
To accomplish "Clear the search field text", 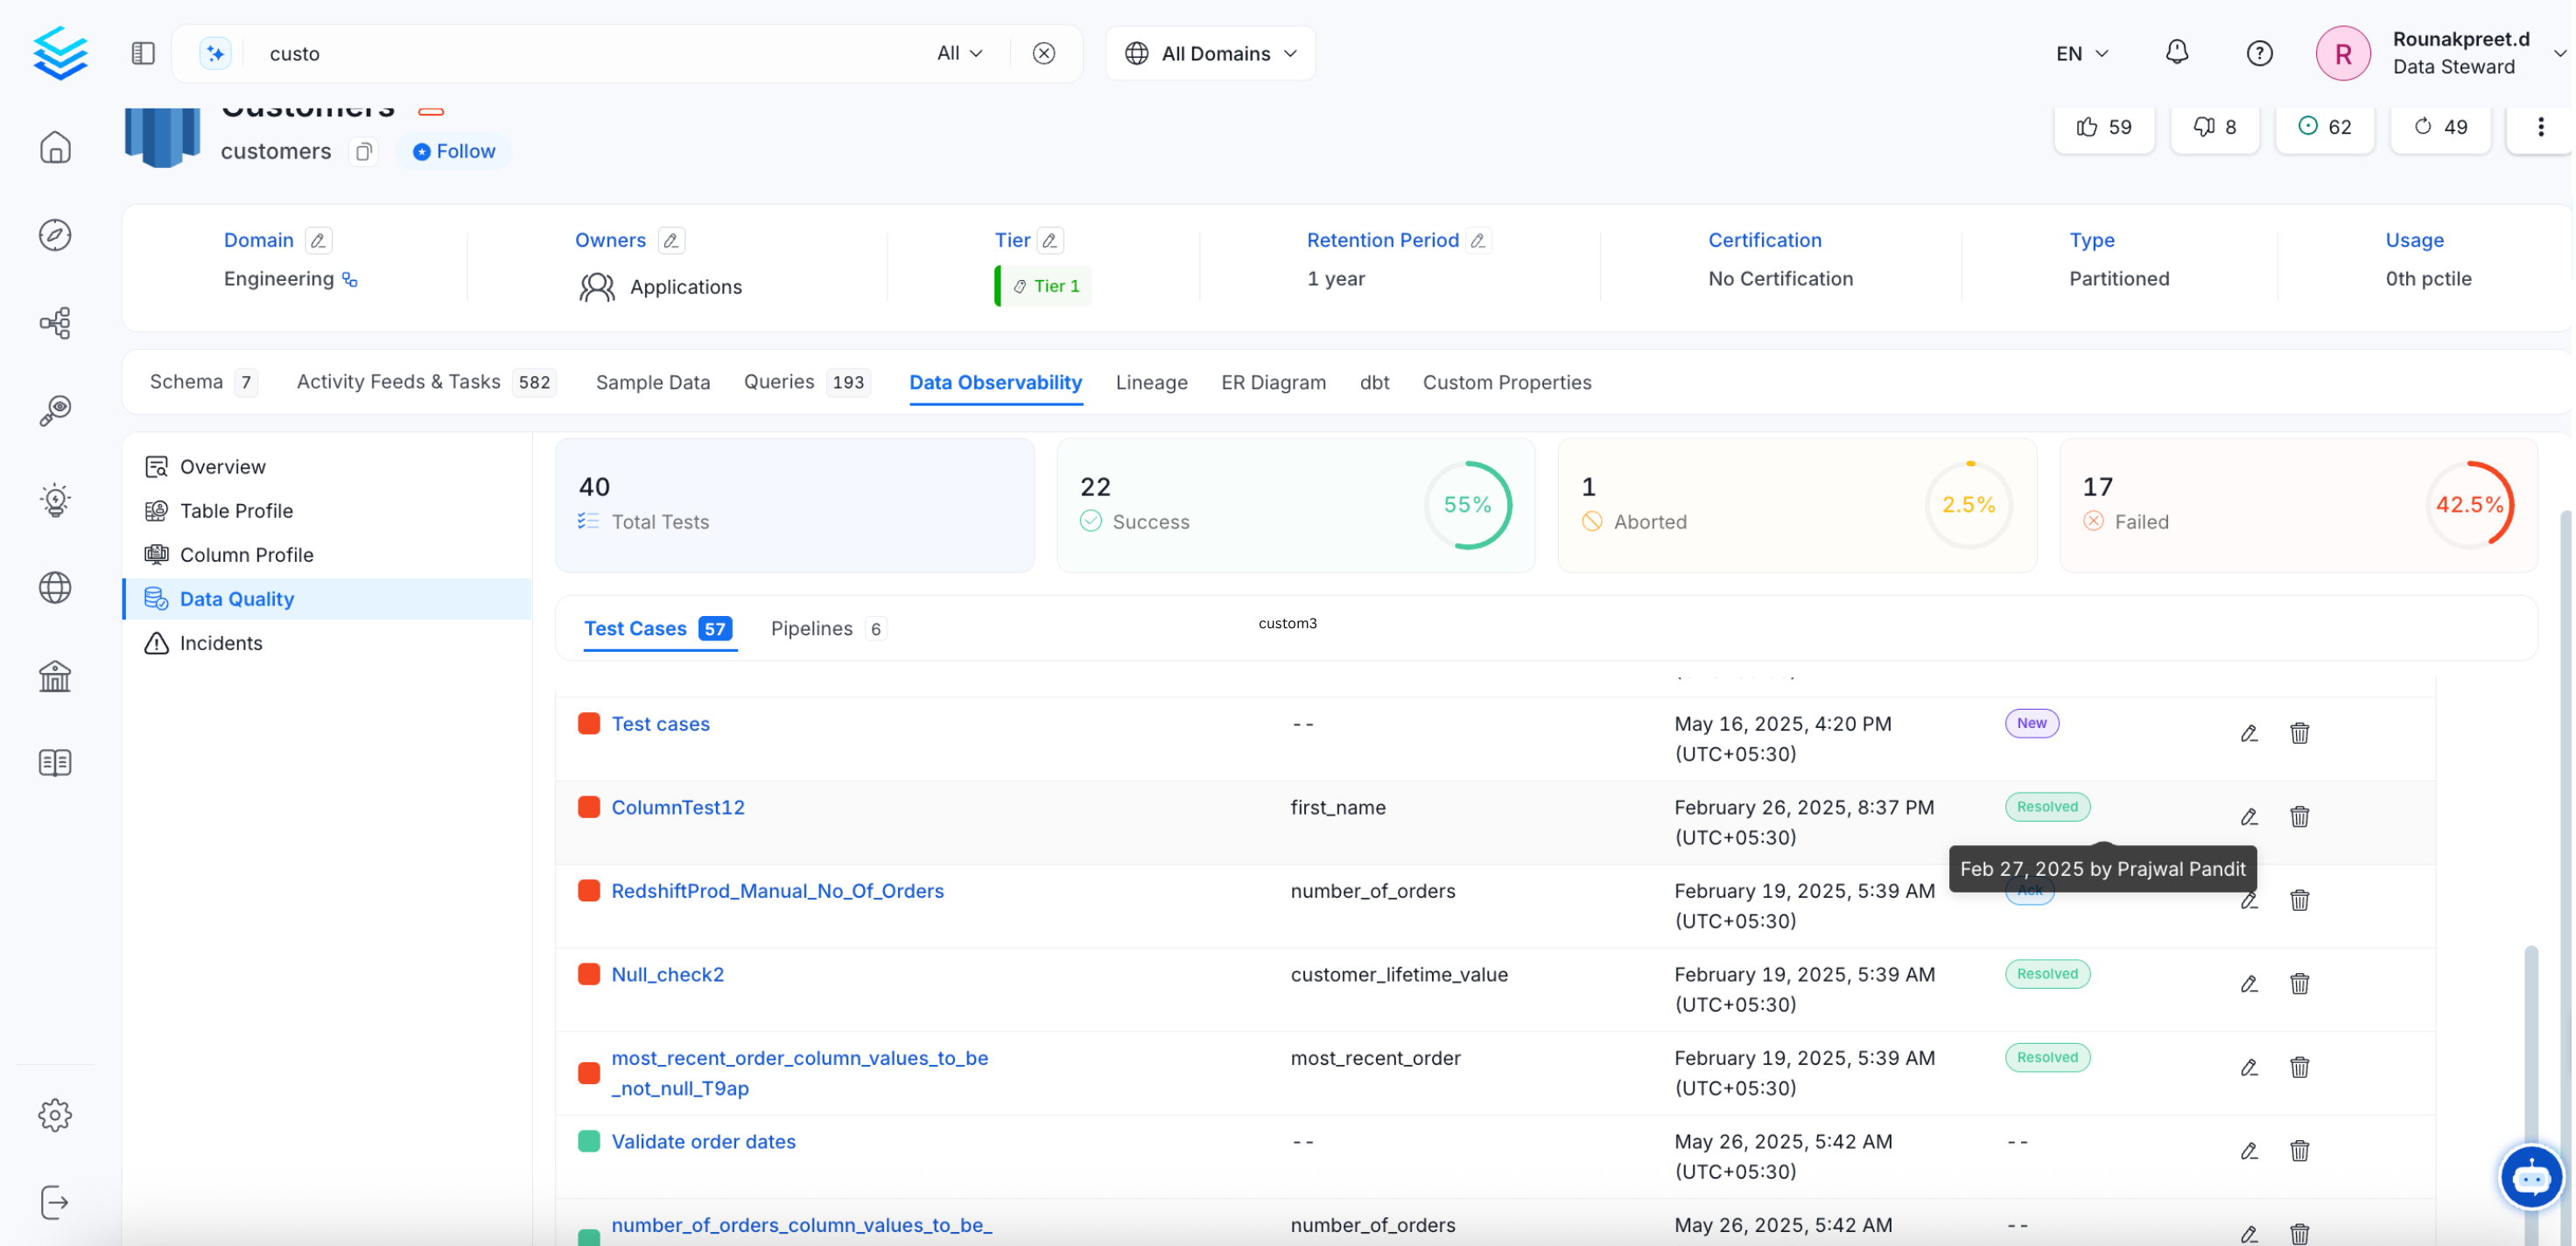I will (x=1043, y=53).
